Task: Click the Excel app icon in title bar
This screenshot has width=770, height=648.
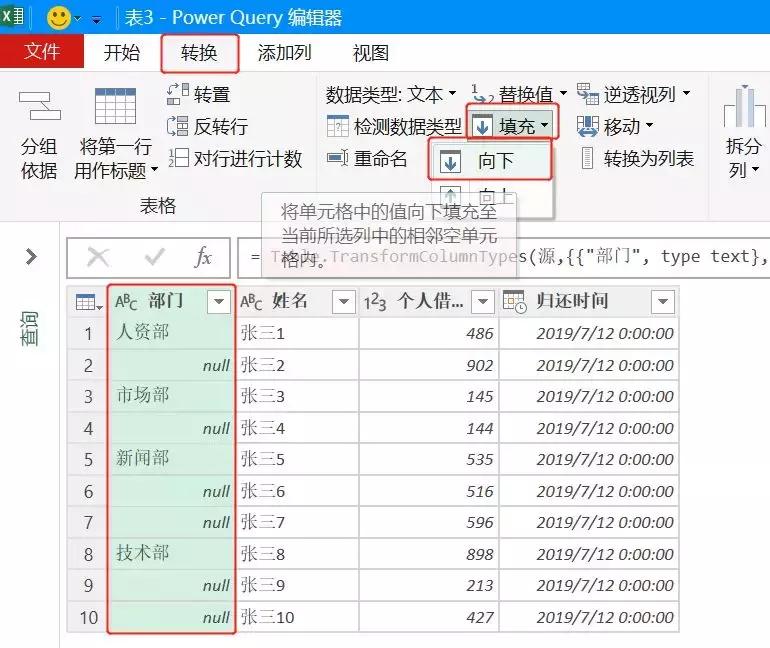Action: coord(13,16)
